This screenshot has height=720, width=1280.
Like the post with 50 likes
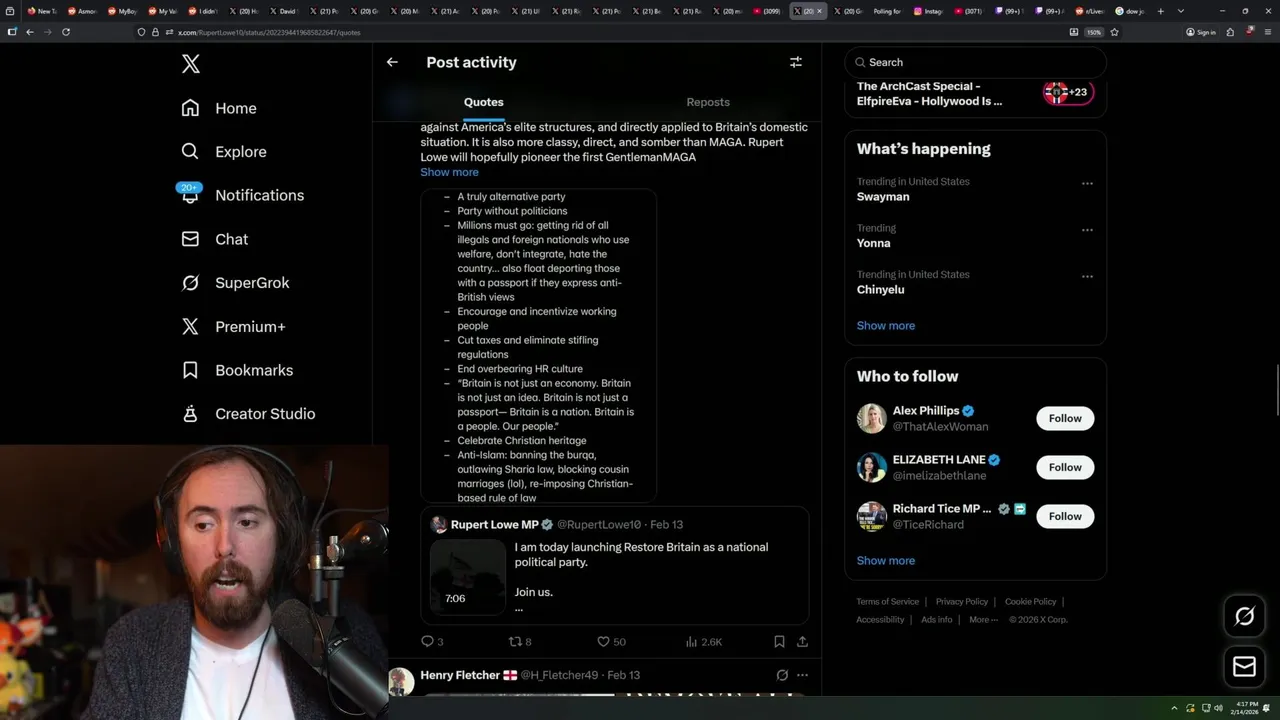[611, 642]
